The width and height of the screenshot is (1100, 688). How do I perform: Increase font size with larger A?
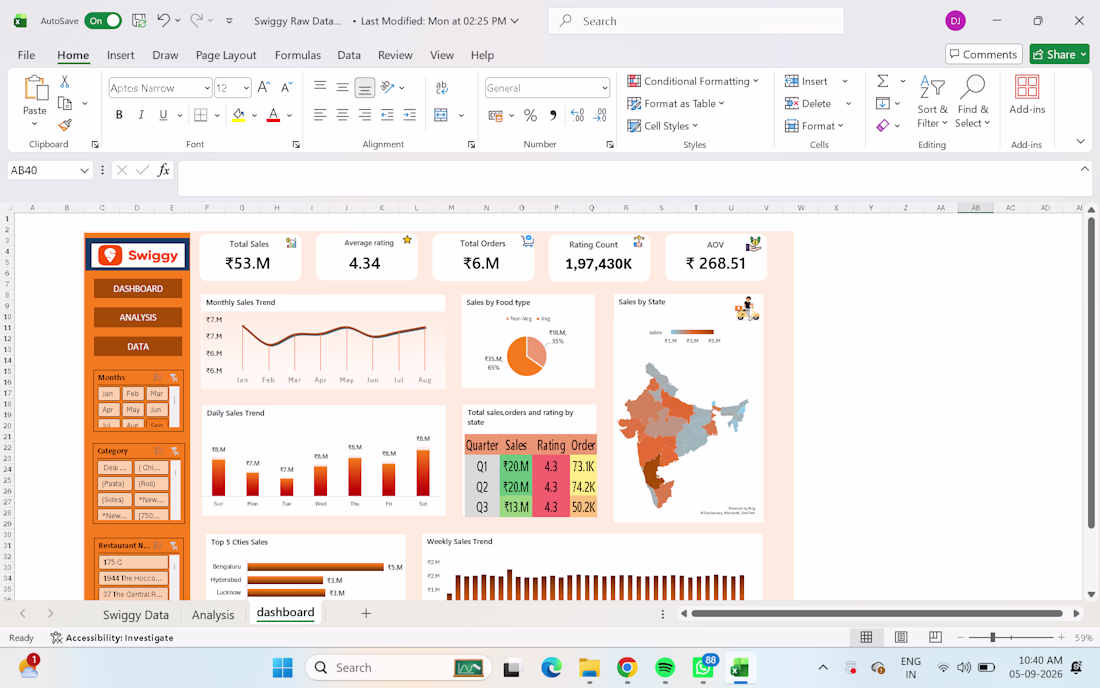tap(264, 88)
